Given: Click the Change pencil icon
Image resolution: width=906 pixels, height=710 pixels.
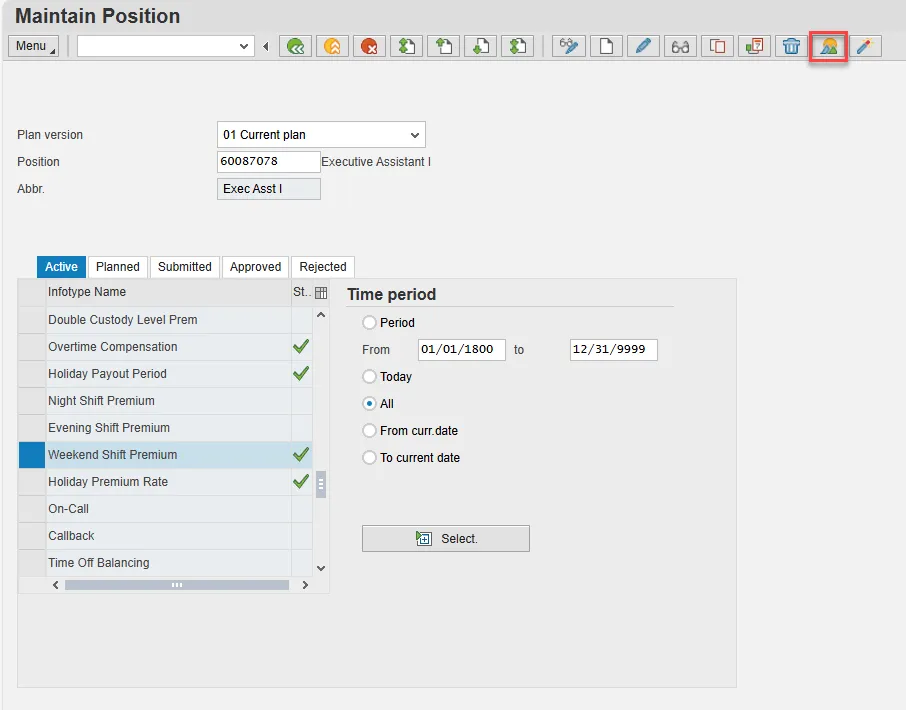Looking at the screenshot, I should [x=643, y=46].
